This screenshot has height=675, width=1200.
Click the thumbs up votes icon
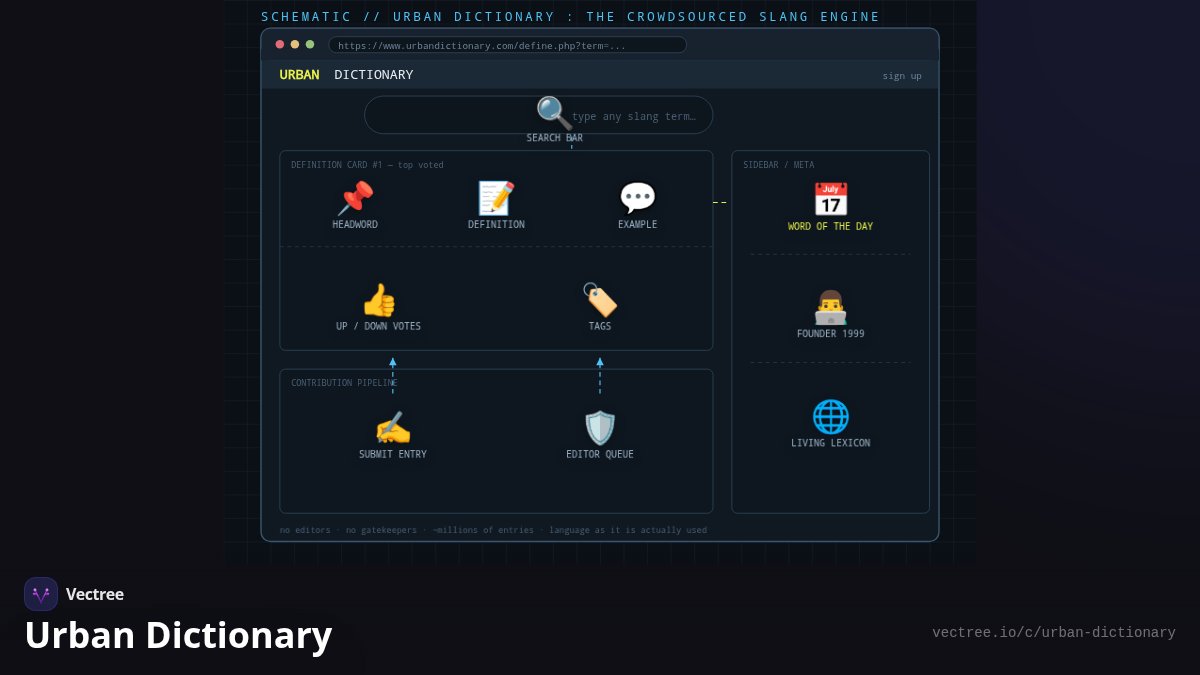click(x=378, y=300)
